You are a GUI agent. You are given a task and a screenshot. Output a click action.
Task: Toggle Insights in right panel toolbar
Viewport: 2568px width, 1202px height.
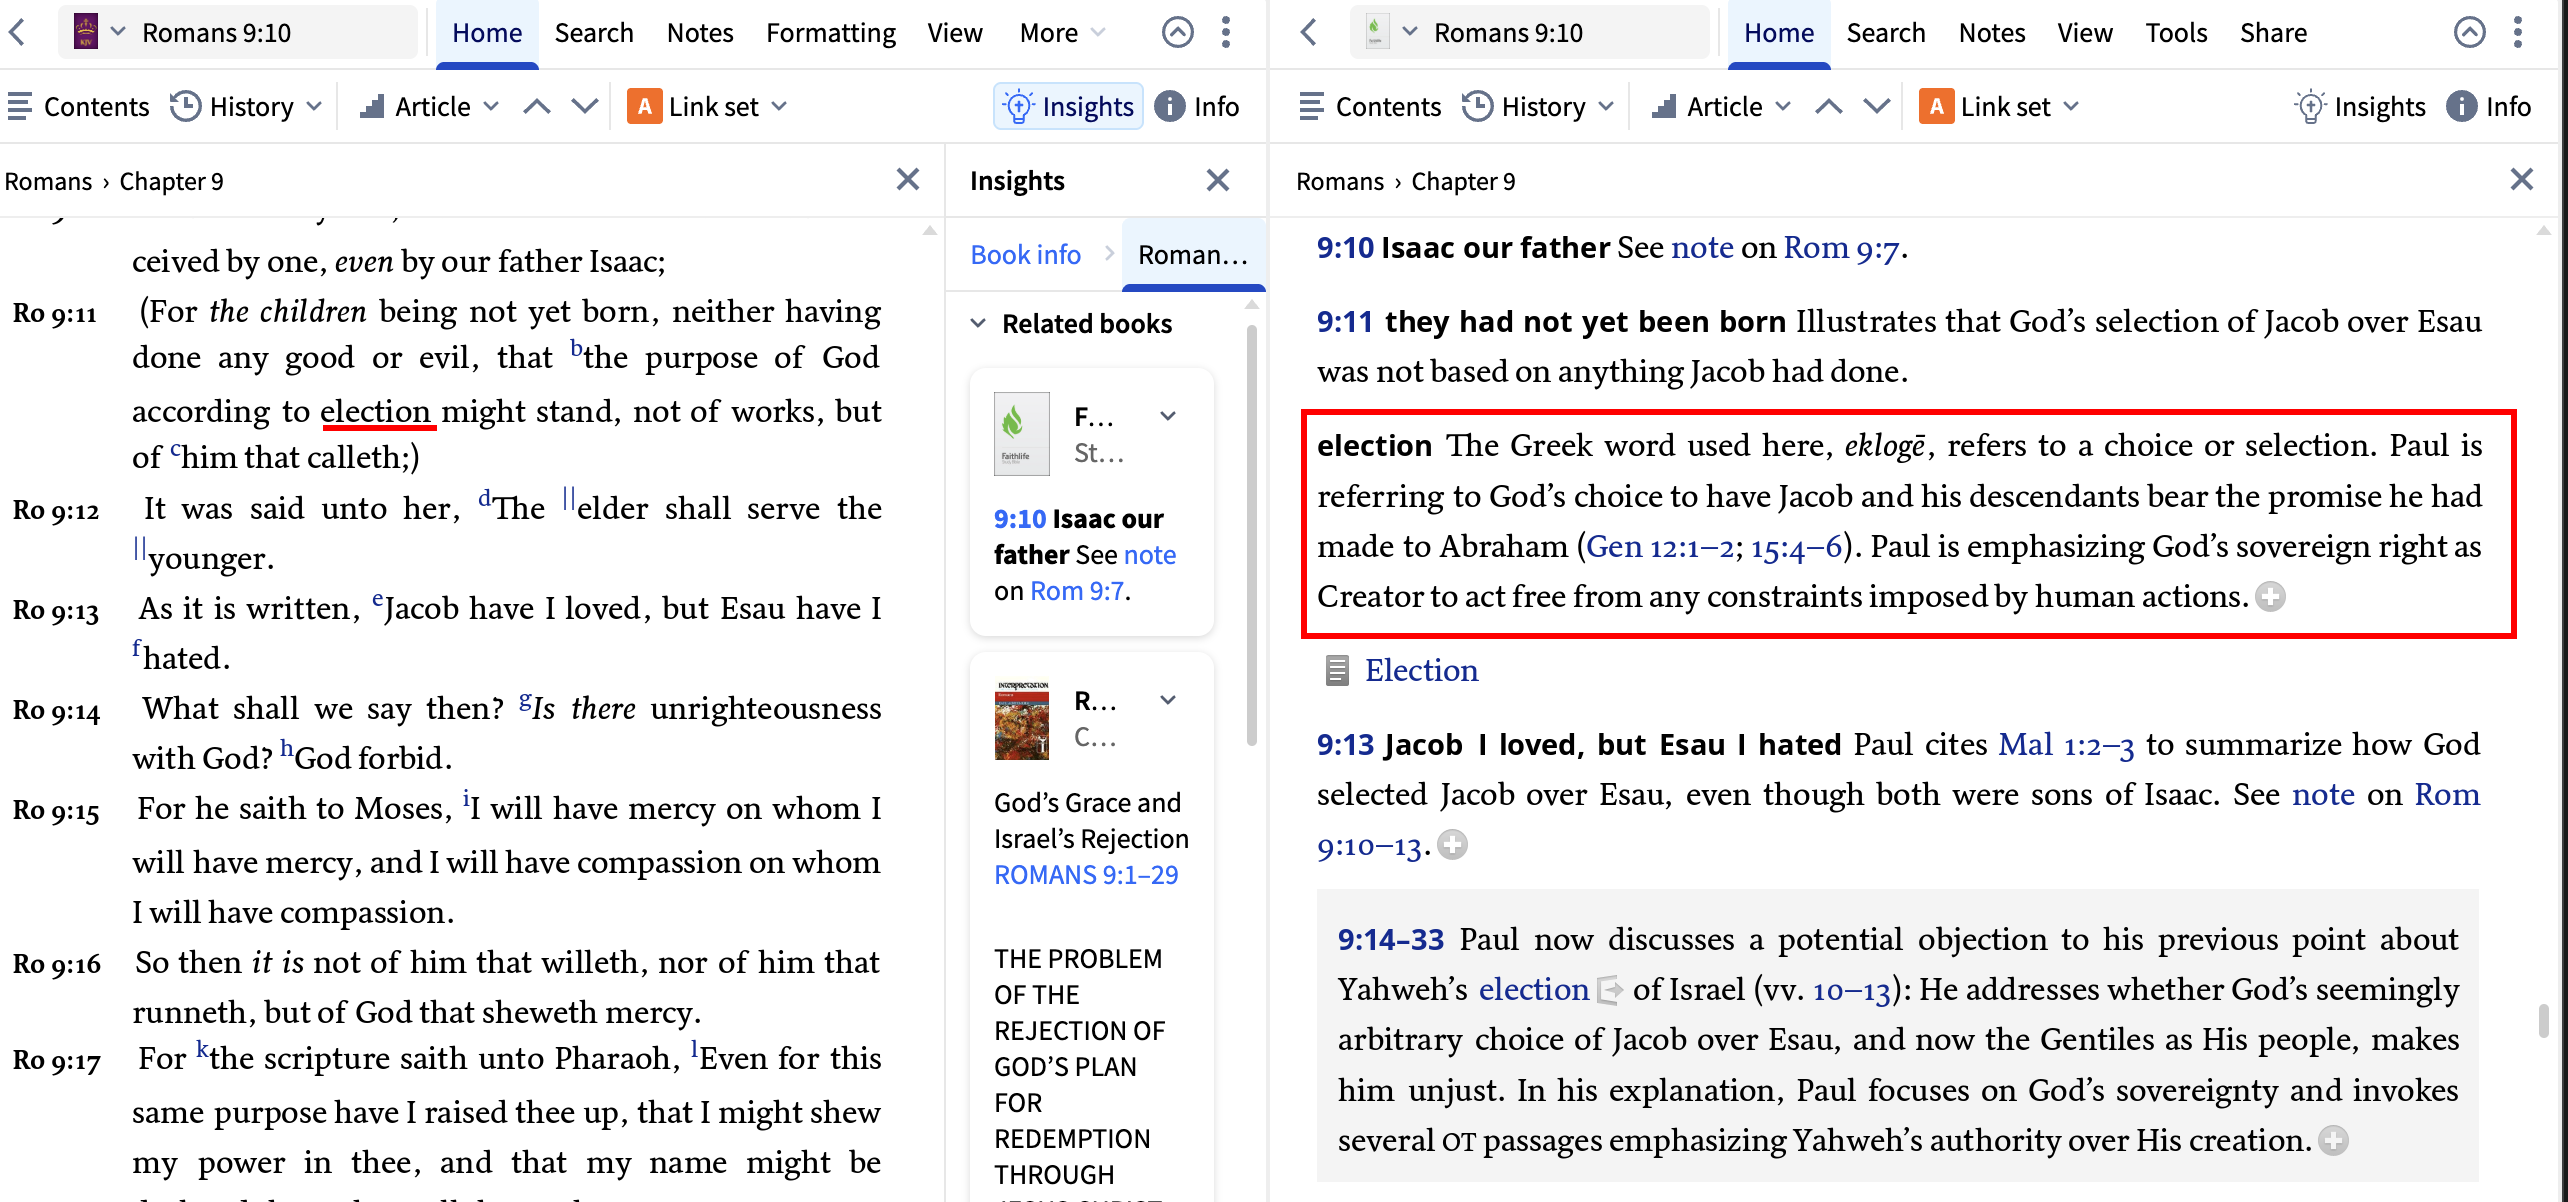point(2360,106)
